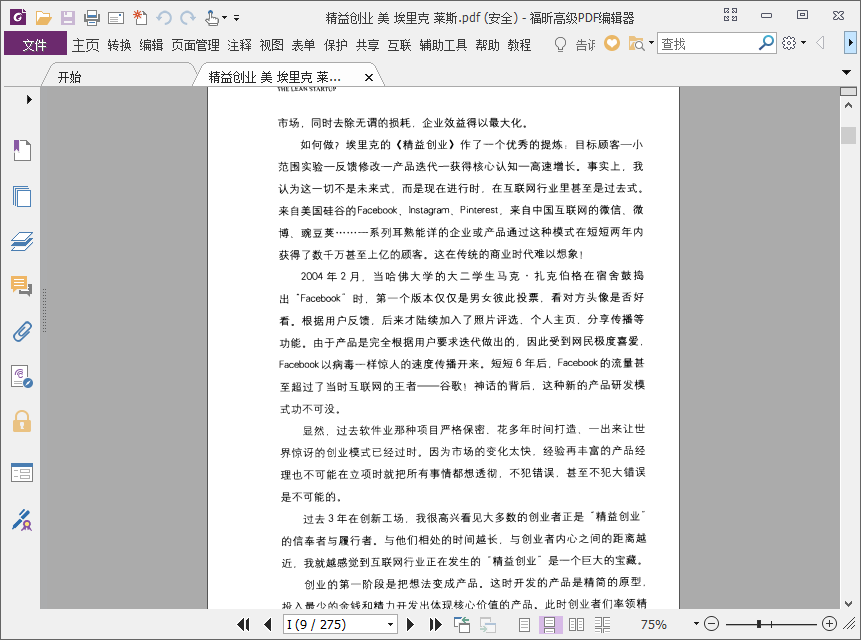Click the magnifier search icon in find box
The image size is (861, 640).
tap(766, 42)
